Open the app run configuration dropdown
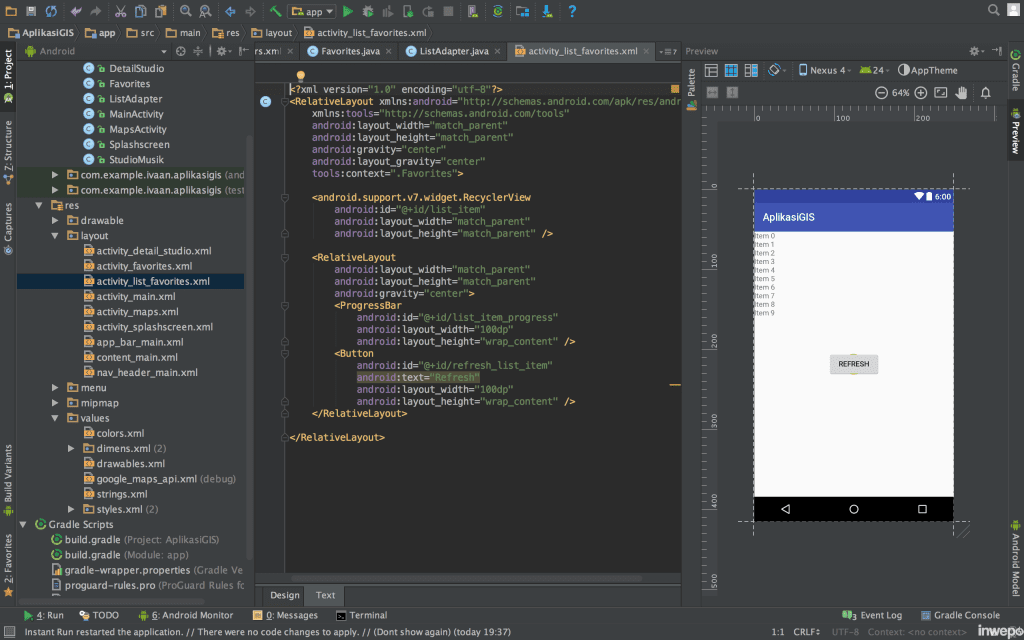 tap(312, 12)
